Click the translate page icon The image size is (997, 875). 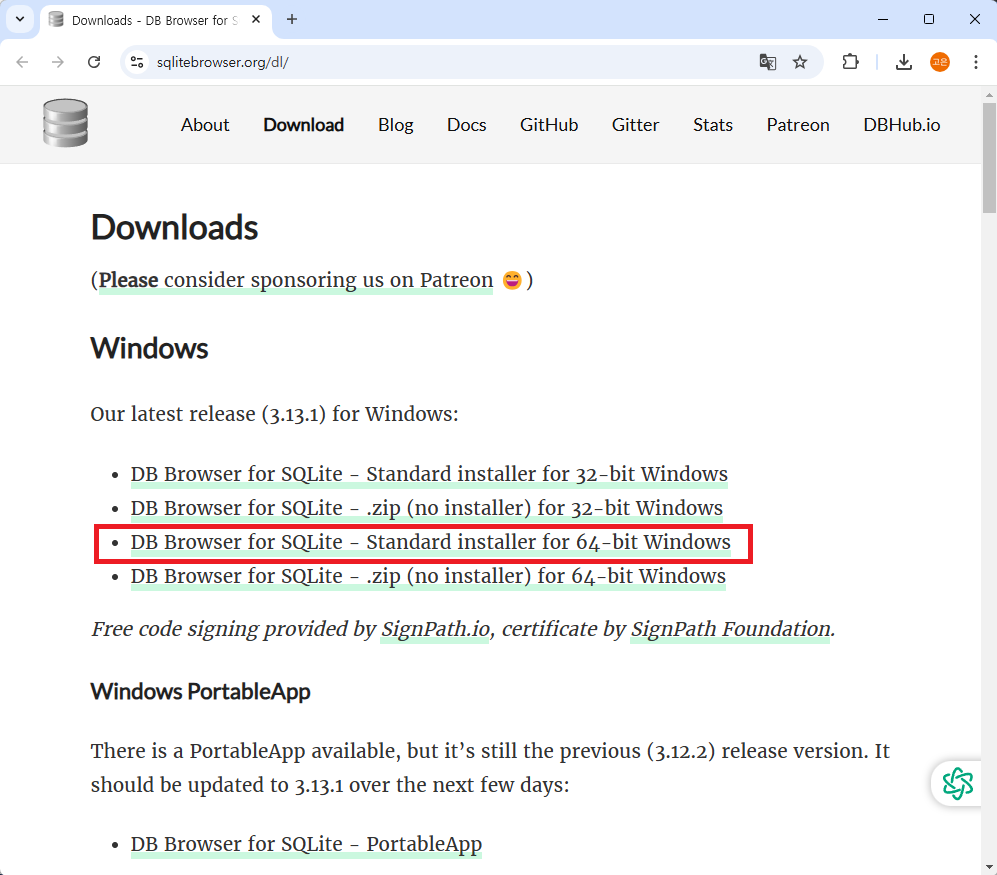(x=767, y=62)
